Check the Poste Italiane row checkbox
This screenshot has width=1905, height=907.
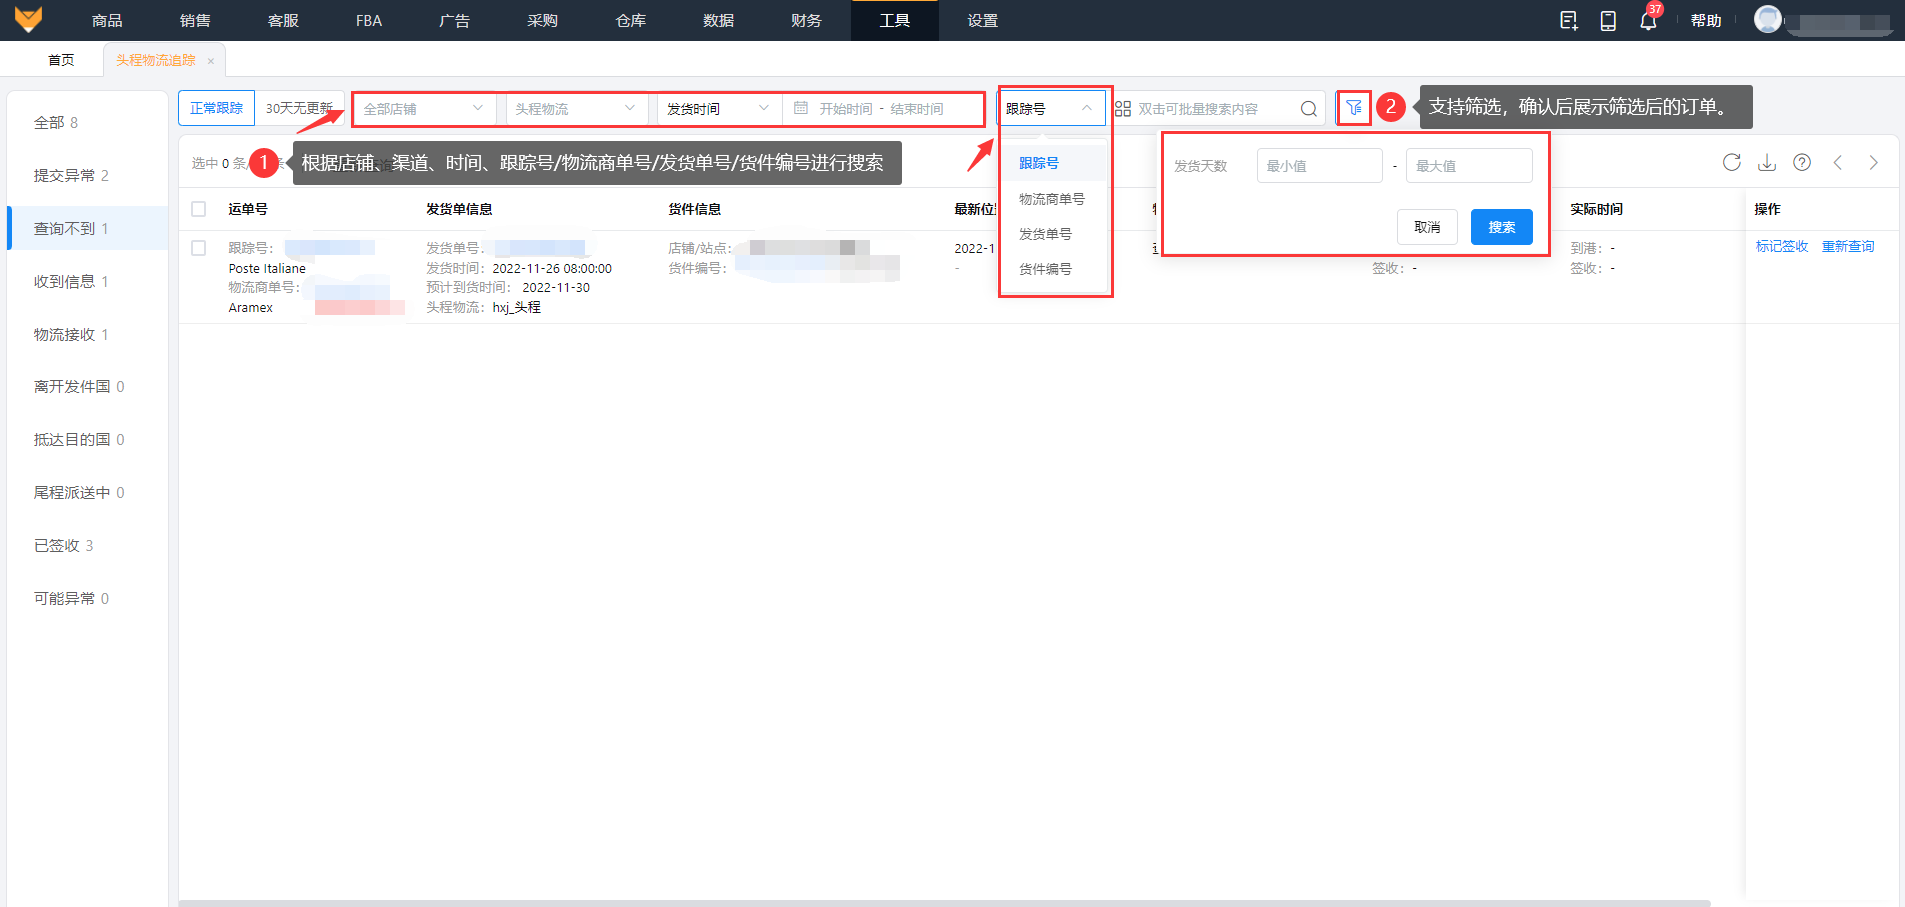[199, 248]
